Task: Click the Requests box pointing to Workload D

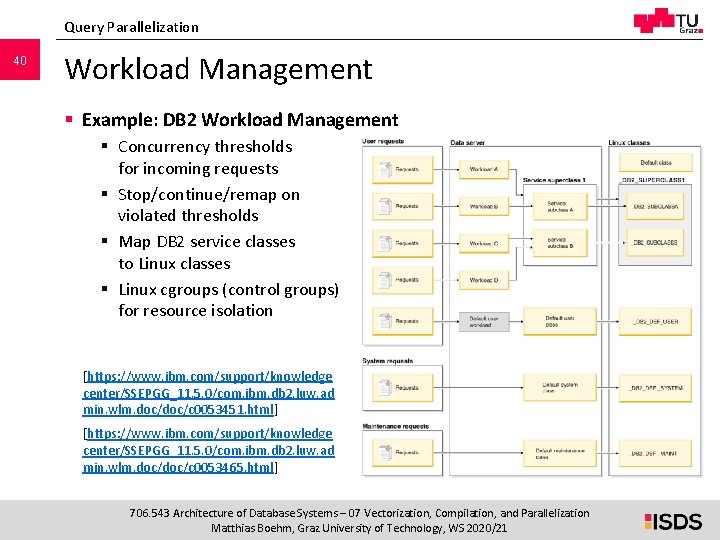Action: 402,280
